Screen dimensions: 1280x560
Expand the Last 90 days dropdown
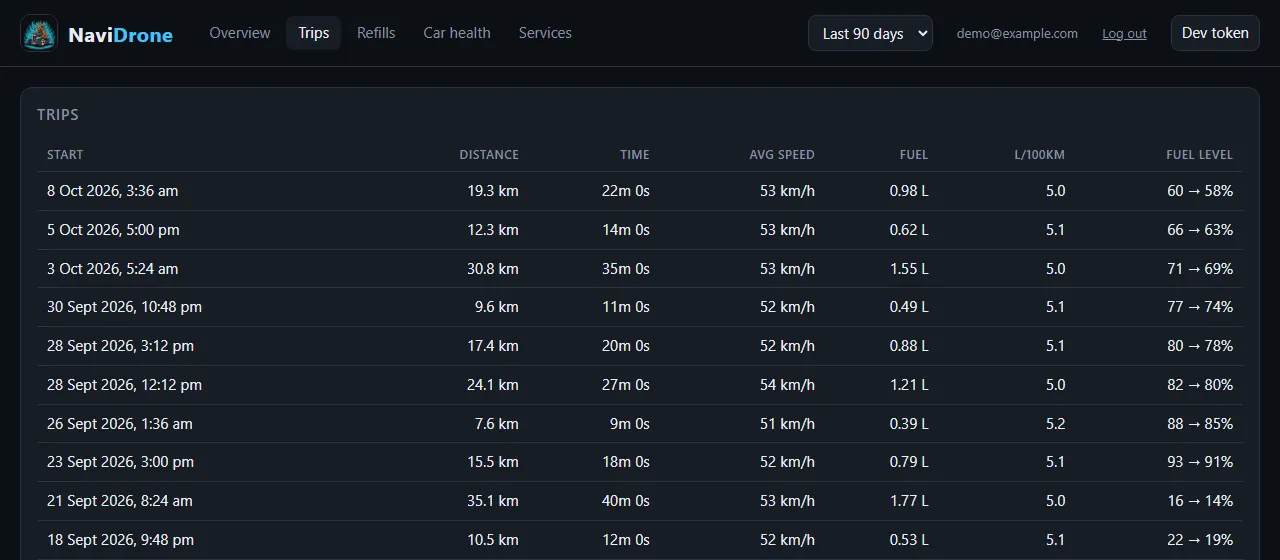click(x=870, y=33)
